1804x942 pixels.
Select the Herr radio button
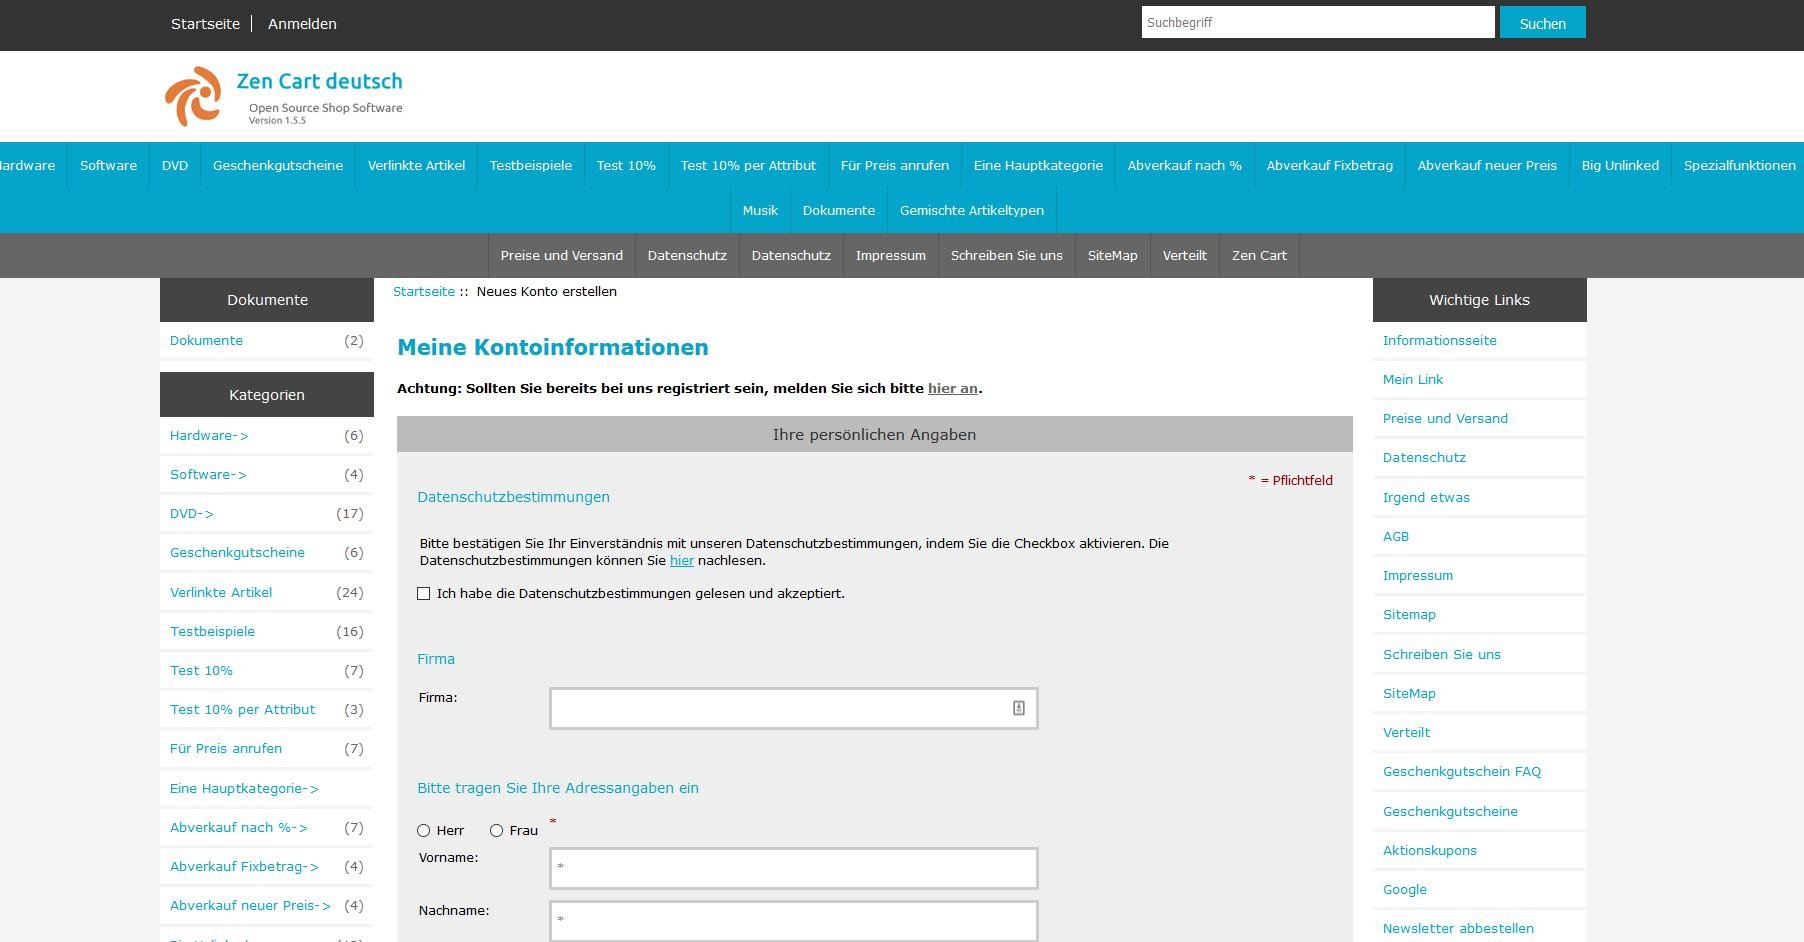click(423, 829)
